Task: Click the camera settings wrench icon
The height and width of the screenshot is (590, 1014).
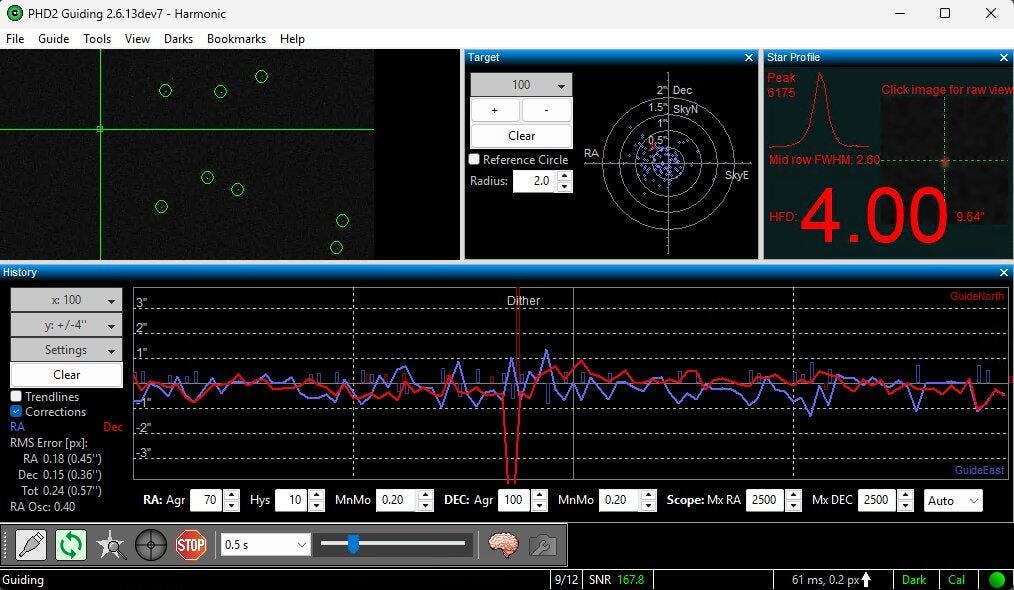Action: point(542,545)
